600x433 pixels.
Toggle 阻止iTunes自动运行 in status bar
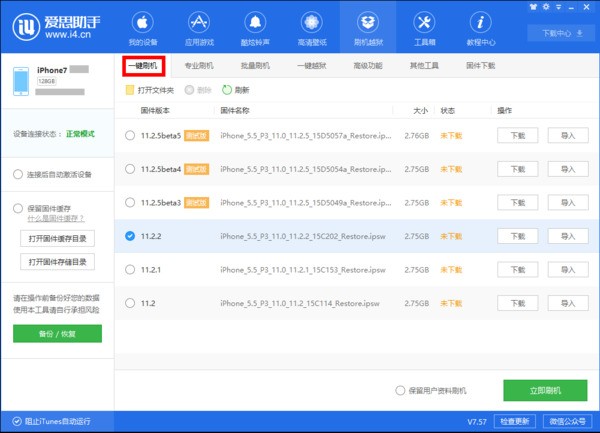(12, 421)
